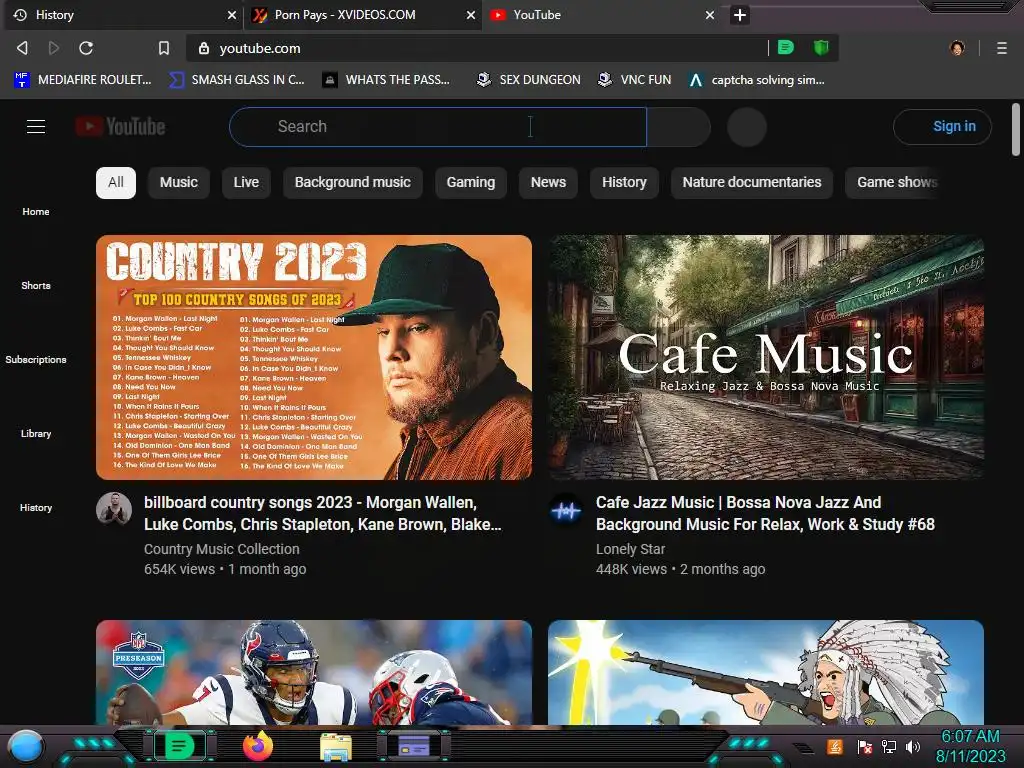Click the page vertical scrollbar thumb
1024x768 pixels.
pos(1016,129)
